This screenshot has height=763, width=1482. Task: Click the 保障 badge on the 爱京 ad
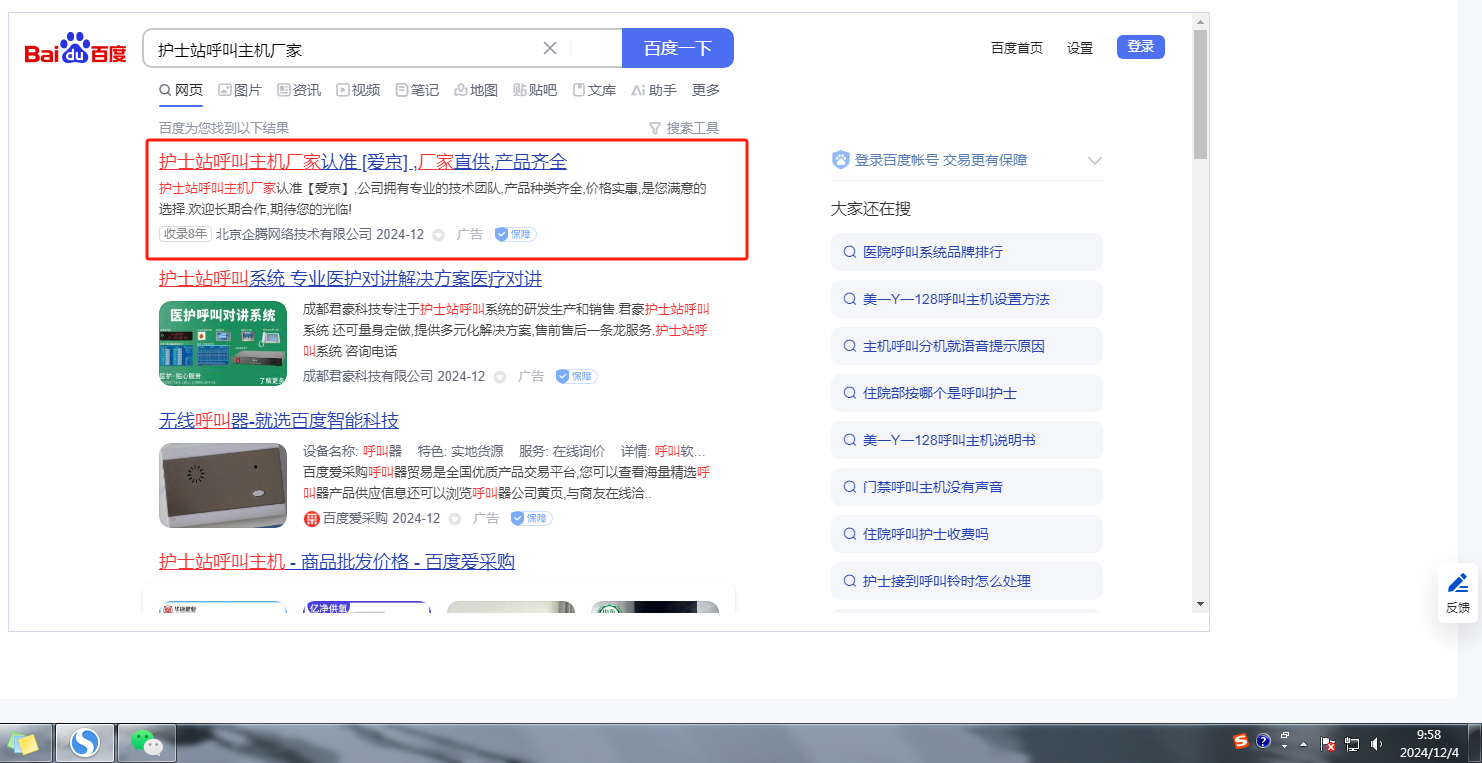coord(516,234)
